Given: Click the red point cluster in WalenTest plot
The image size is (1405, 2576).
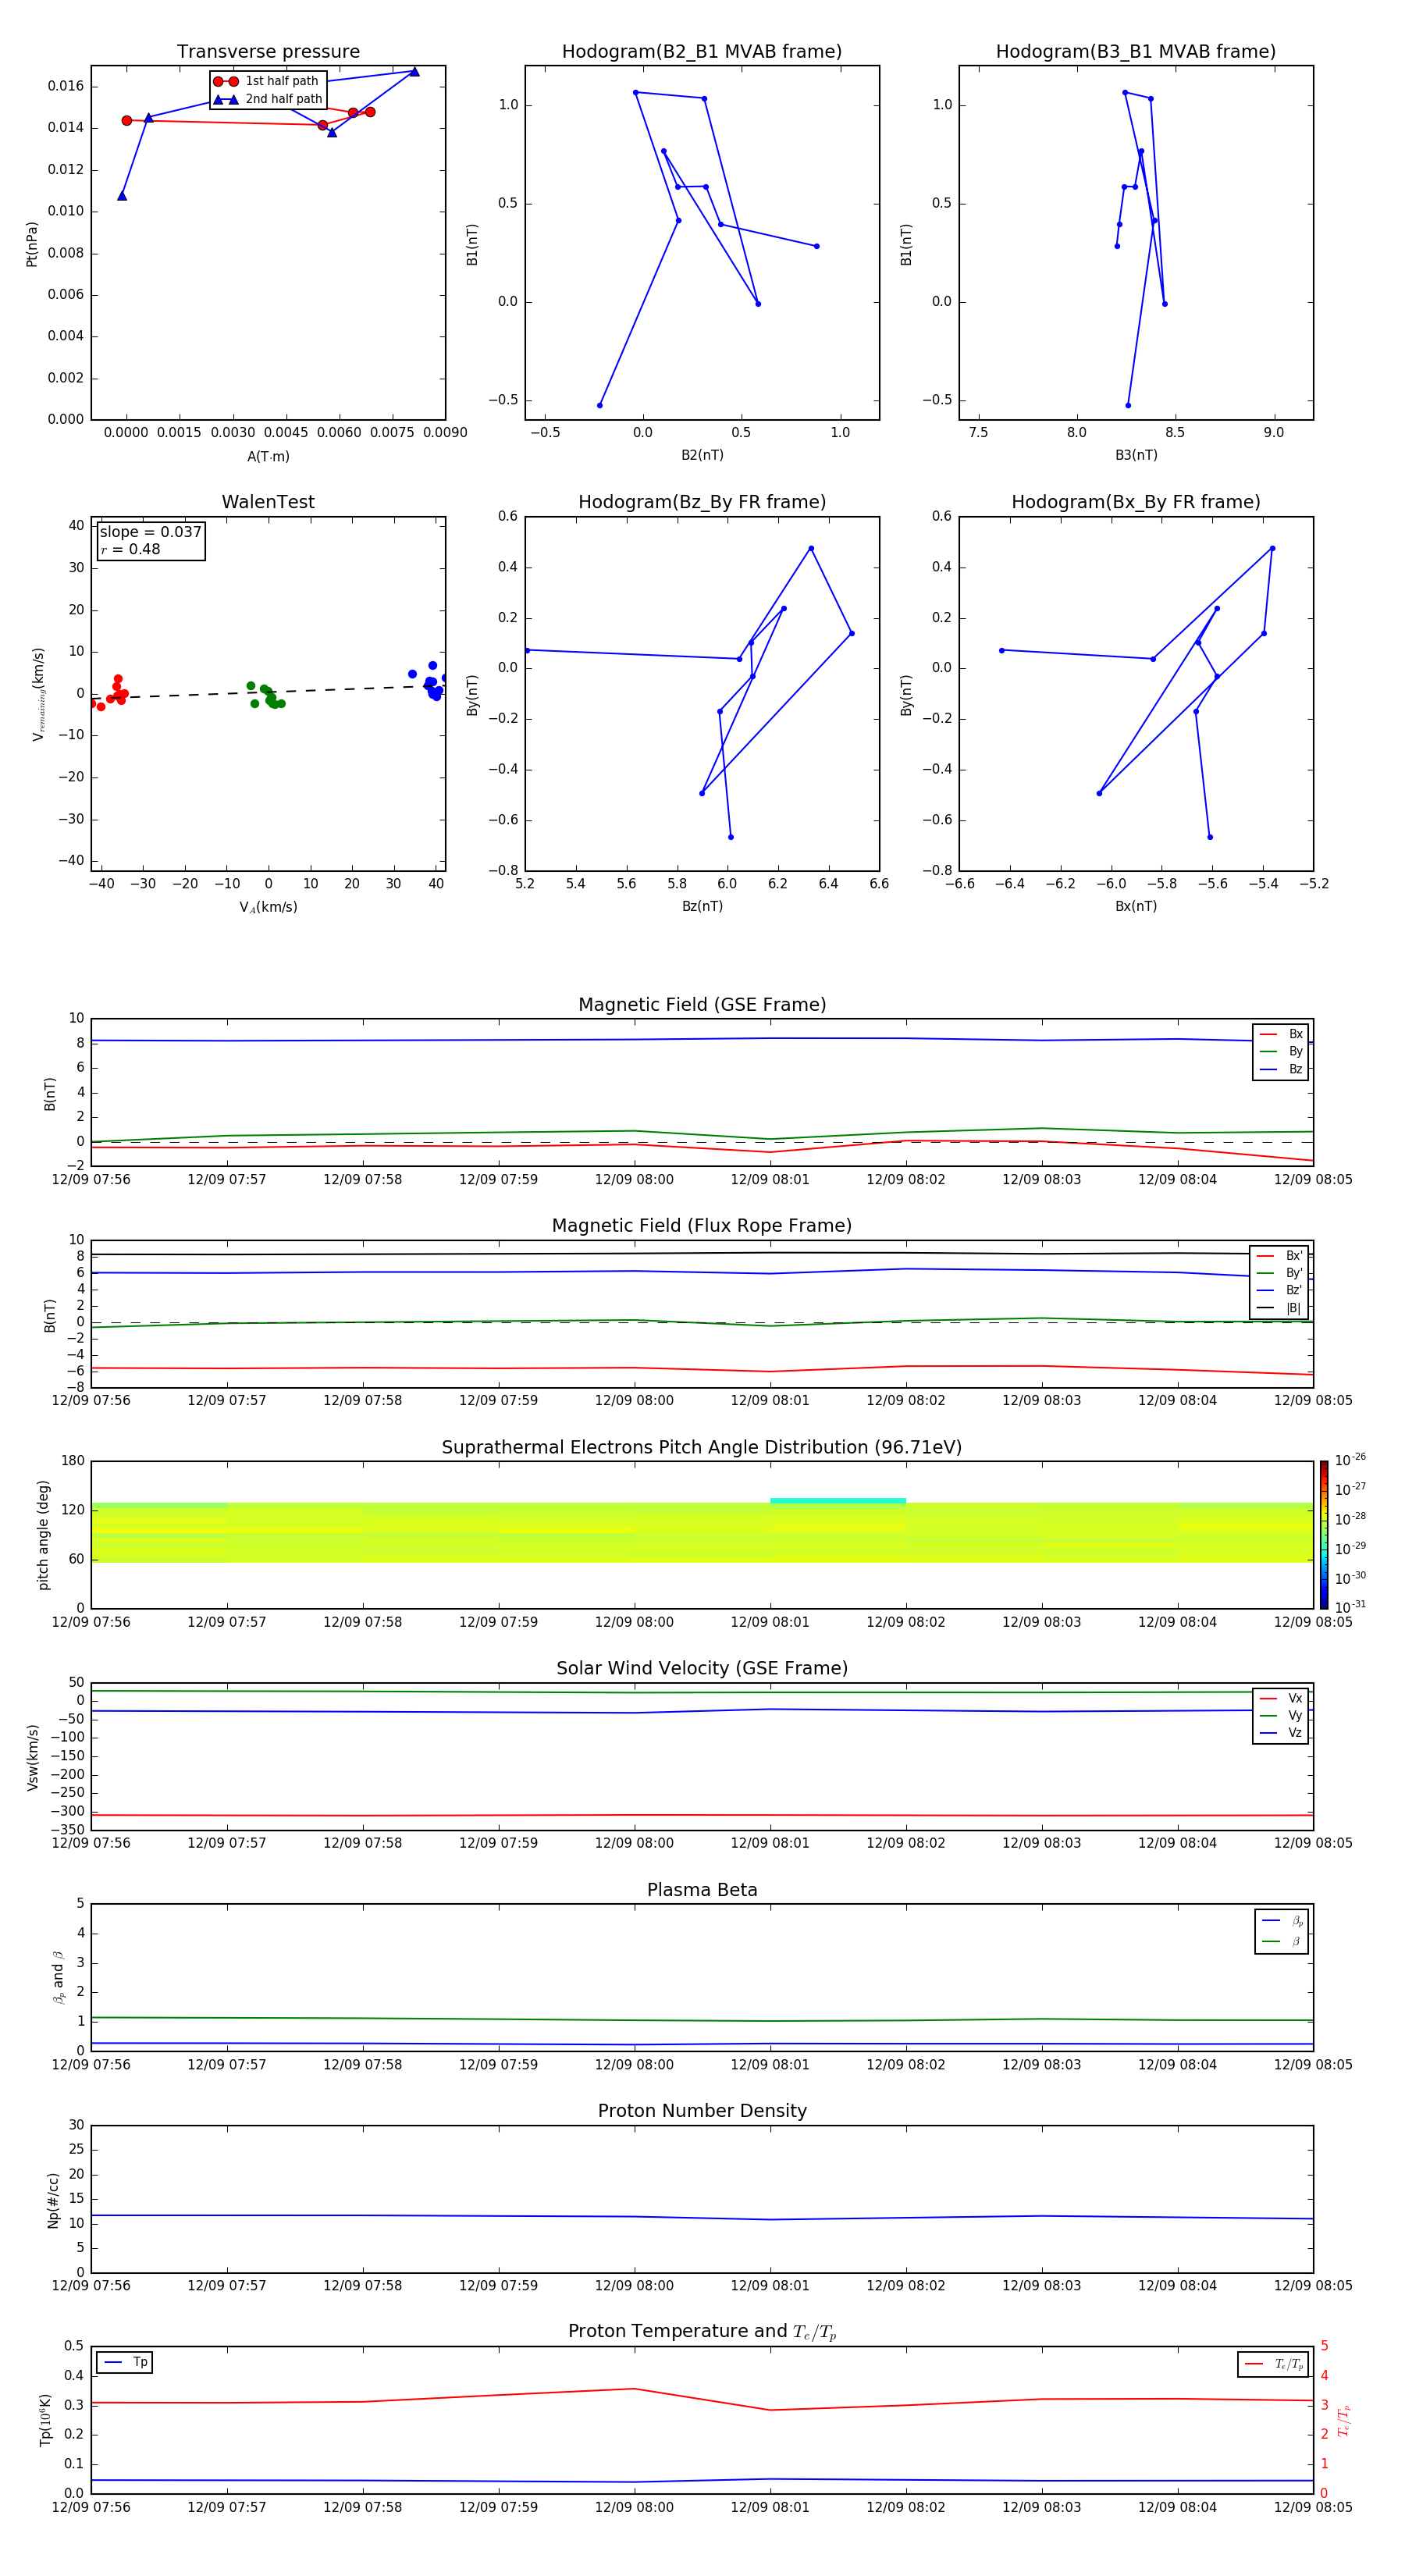Looking at the screenshot, I should (112, 692).
